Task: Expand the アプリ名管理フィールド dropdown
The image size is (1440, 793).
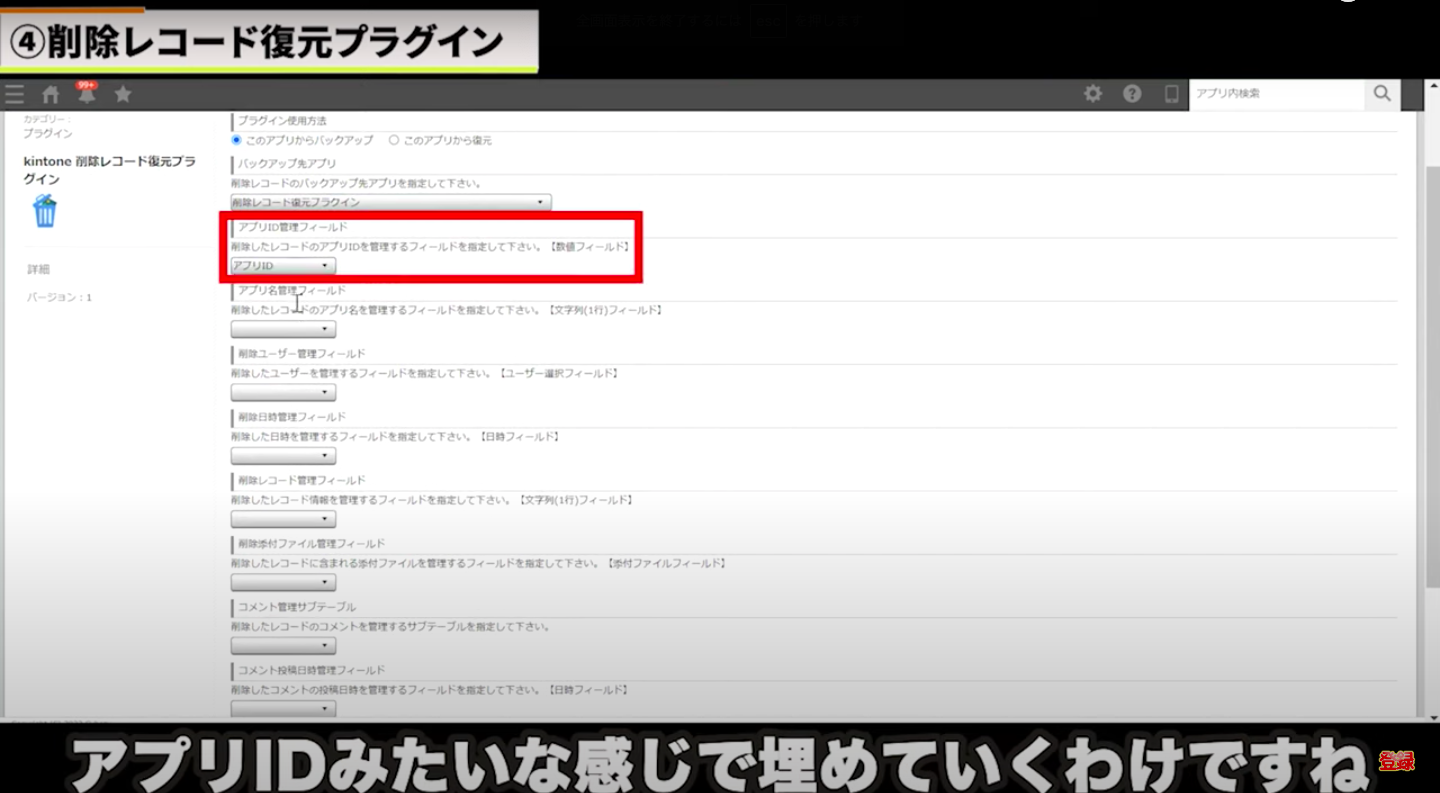Action: tap(283, 329)
